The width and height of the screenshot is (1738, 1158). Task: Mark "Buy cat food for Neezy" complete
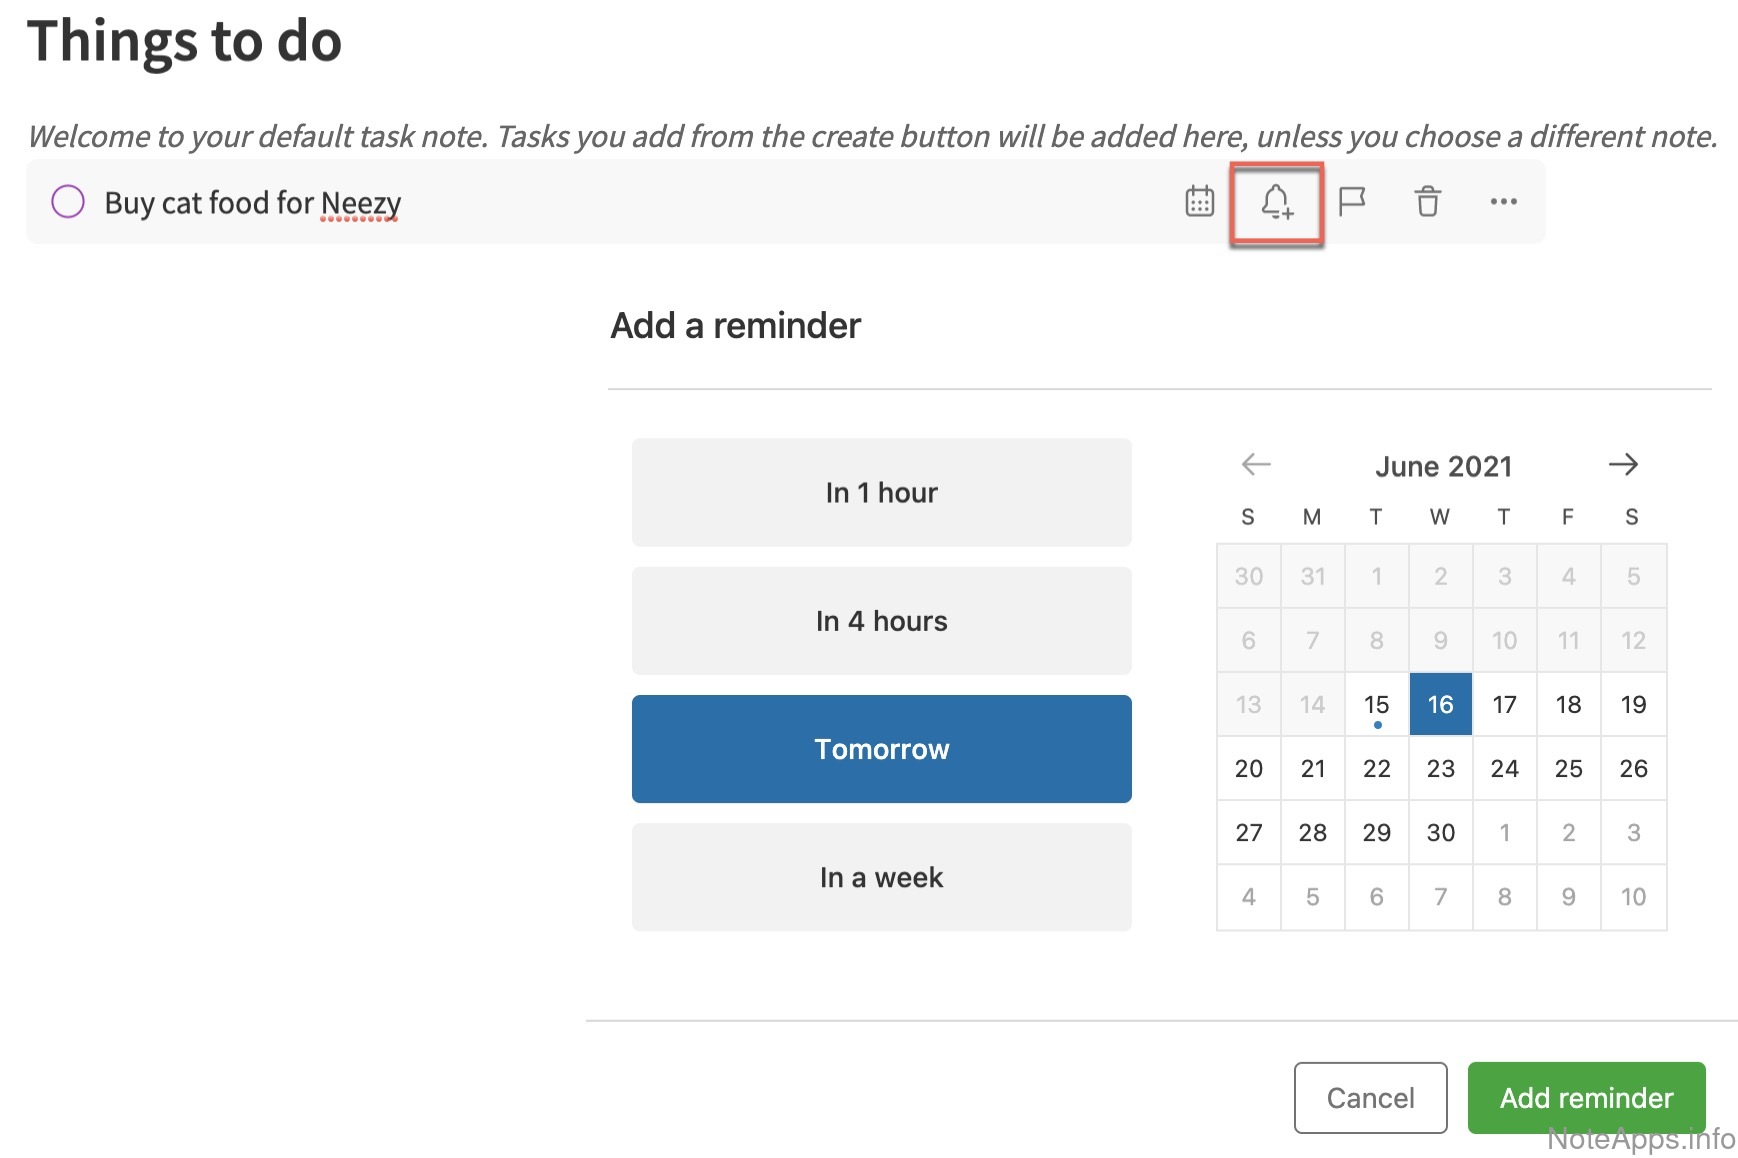68,202
